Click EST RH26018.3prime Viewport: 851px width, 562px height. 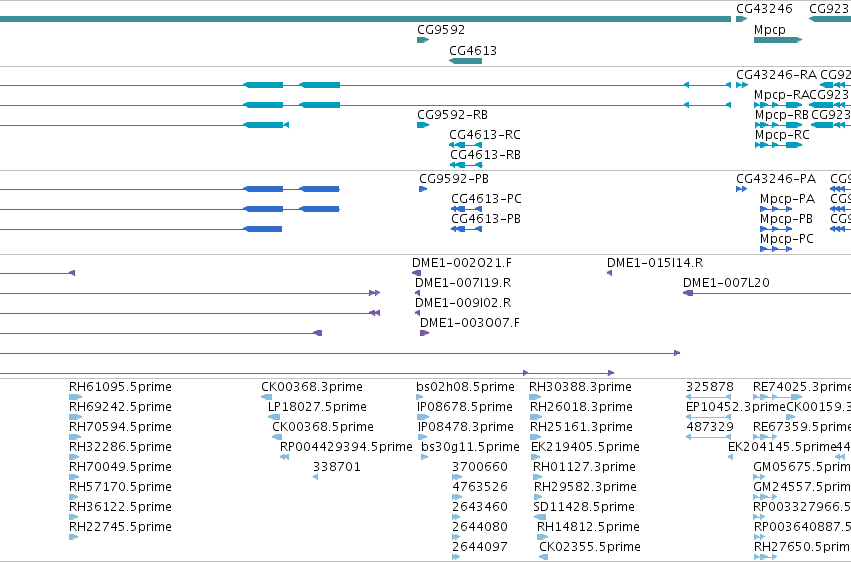pyautogui.click(x=581, y=407)
